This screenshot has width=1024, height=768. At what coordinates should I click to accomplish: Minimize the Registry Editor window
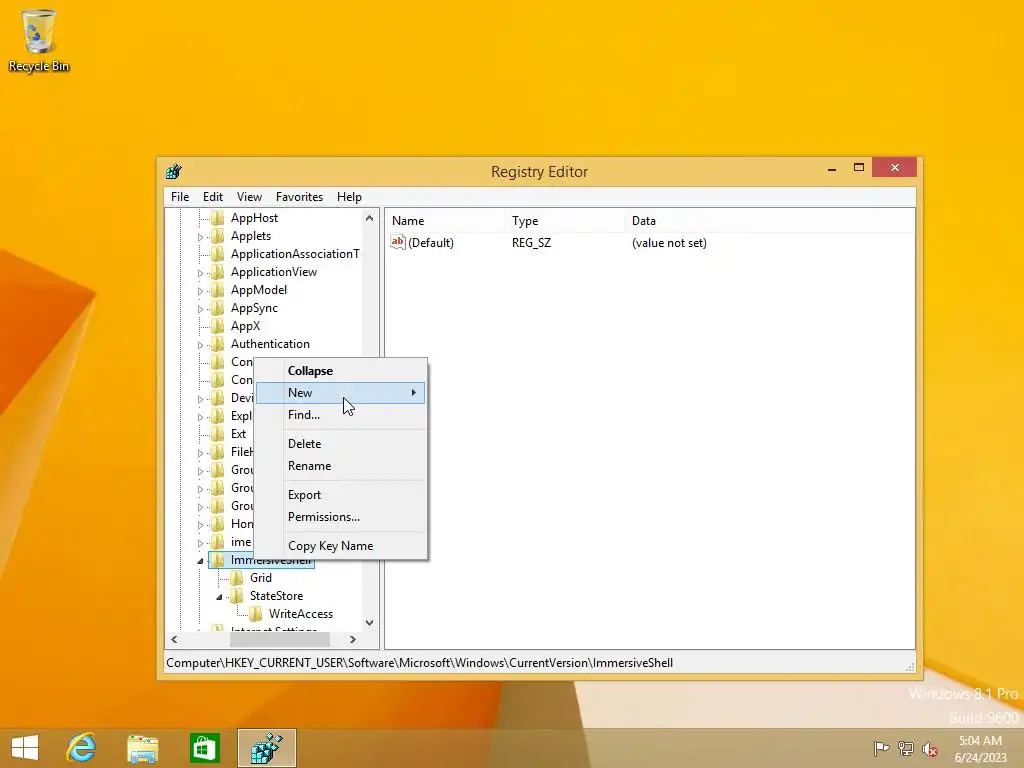[x=832, y=168]
